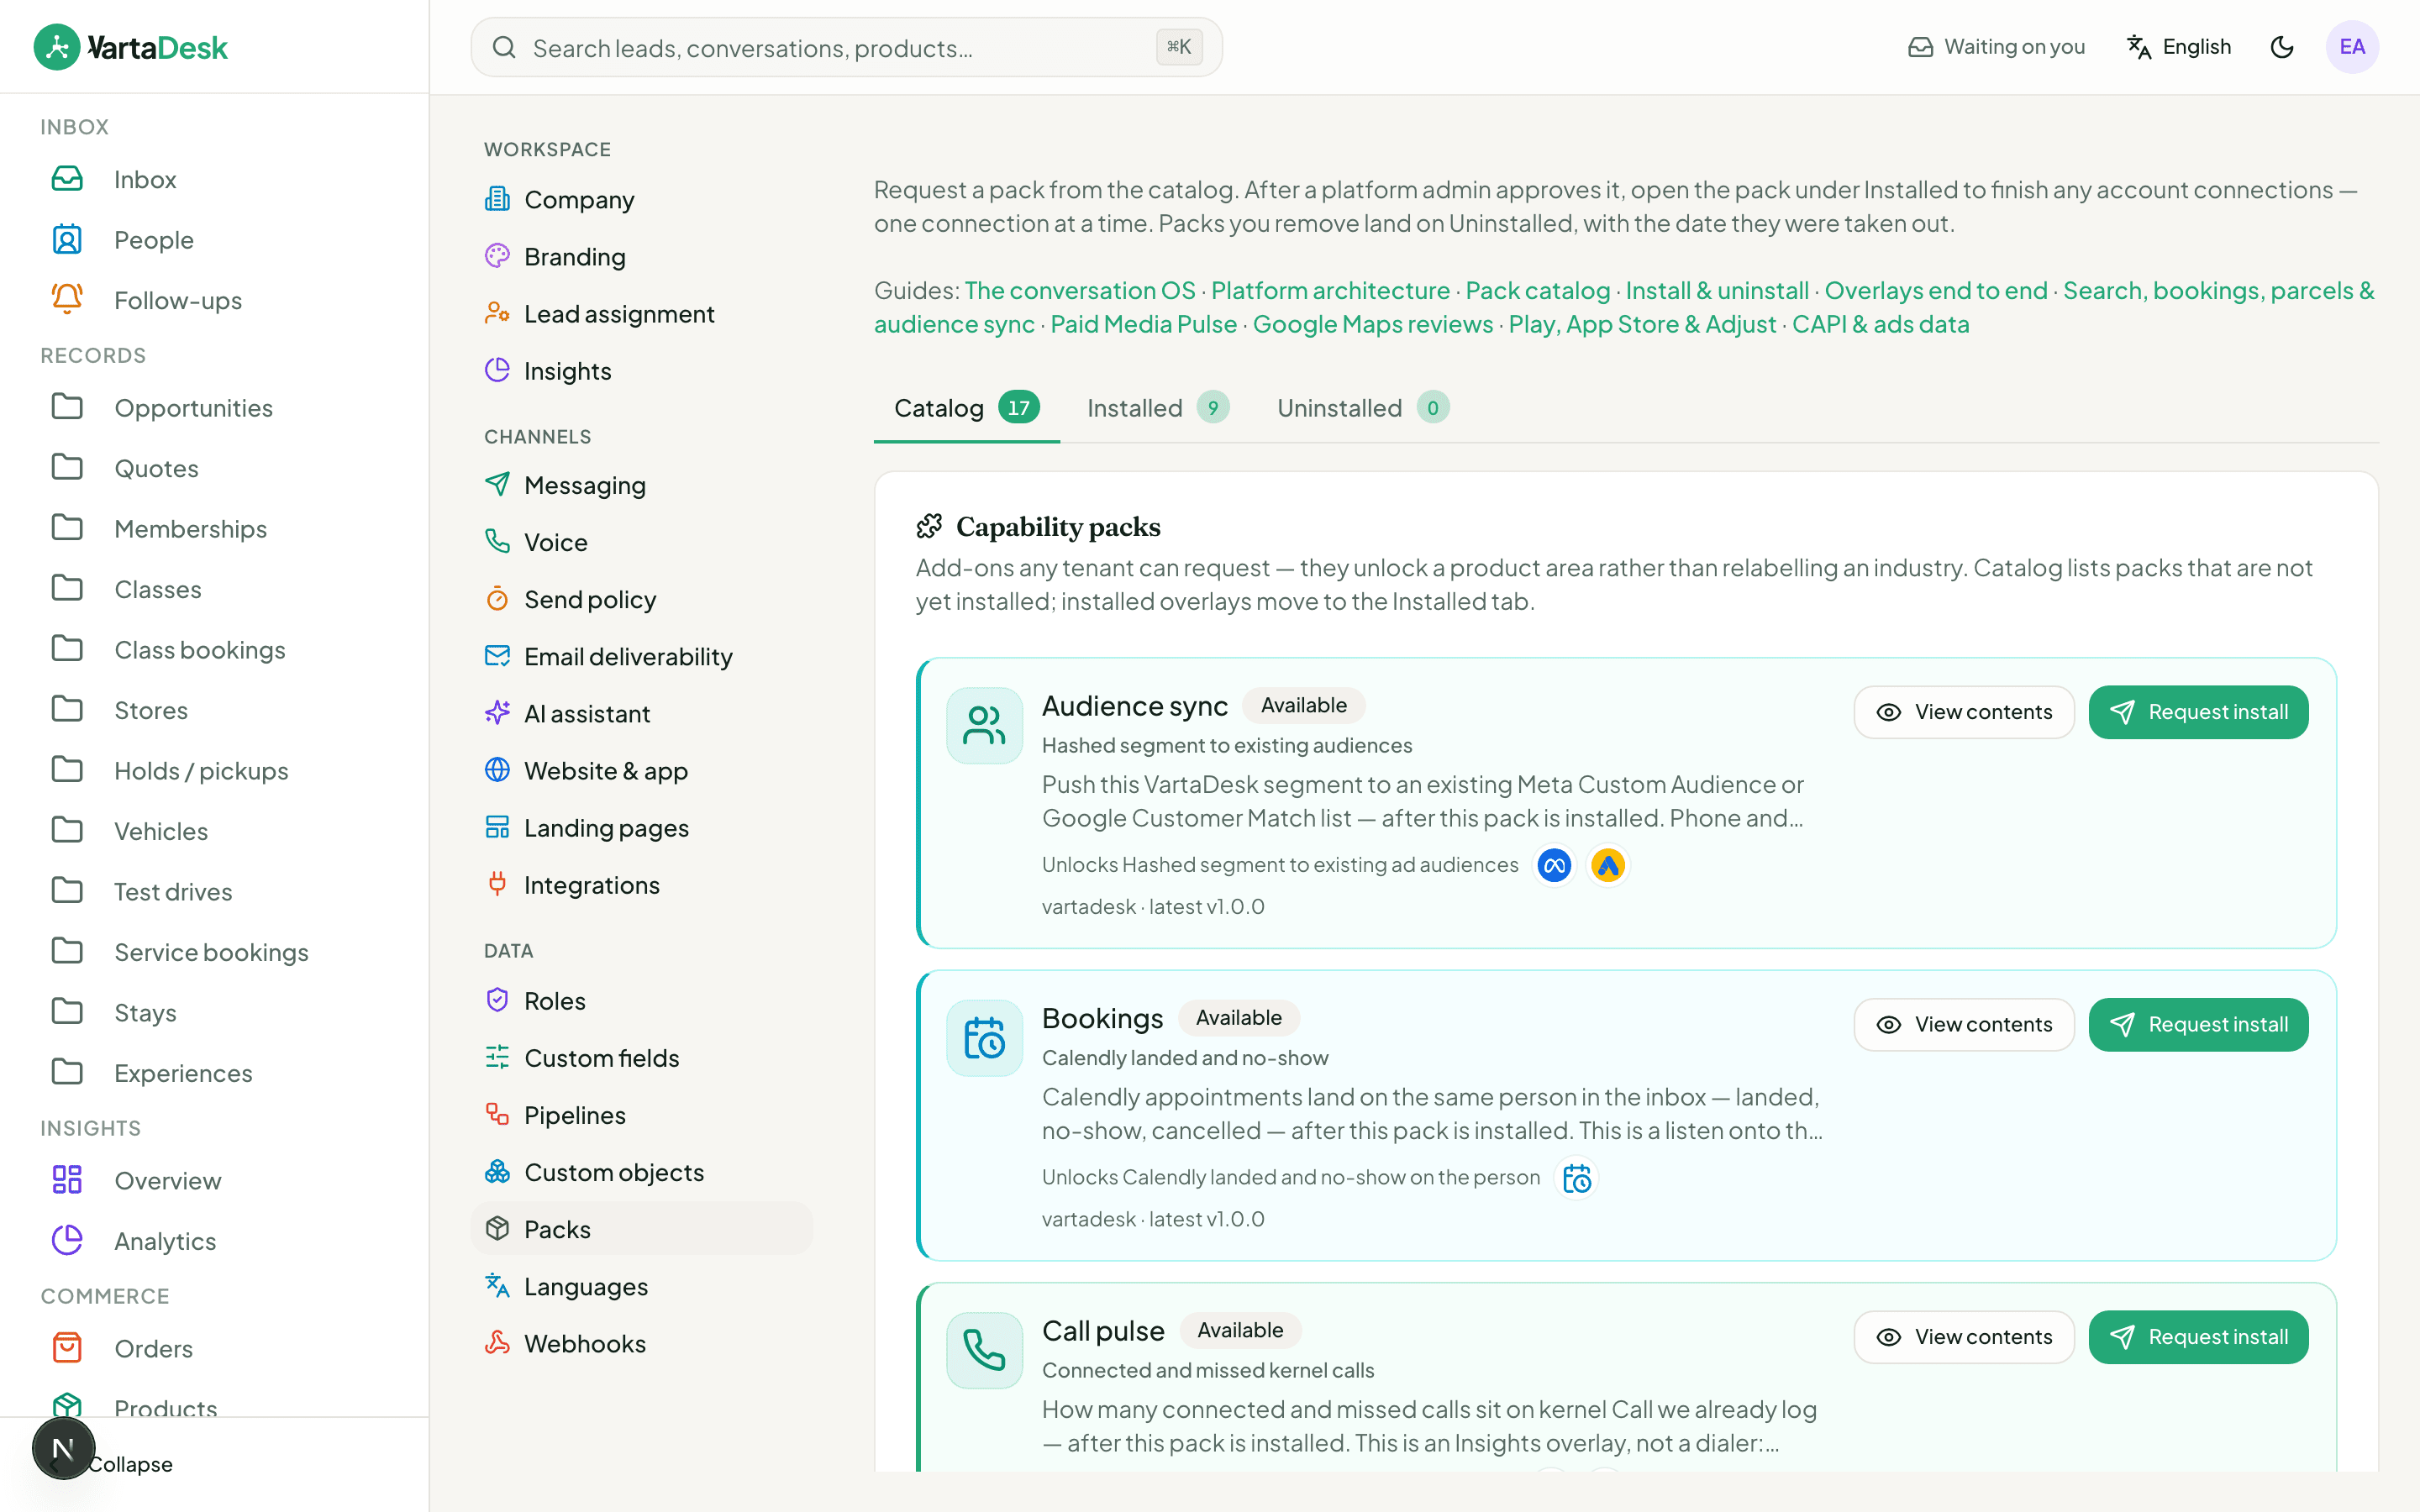
Task: Click Integrations plug icon
Action: pos(497,884)
